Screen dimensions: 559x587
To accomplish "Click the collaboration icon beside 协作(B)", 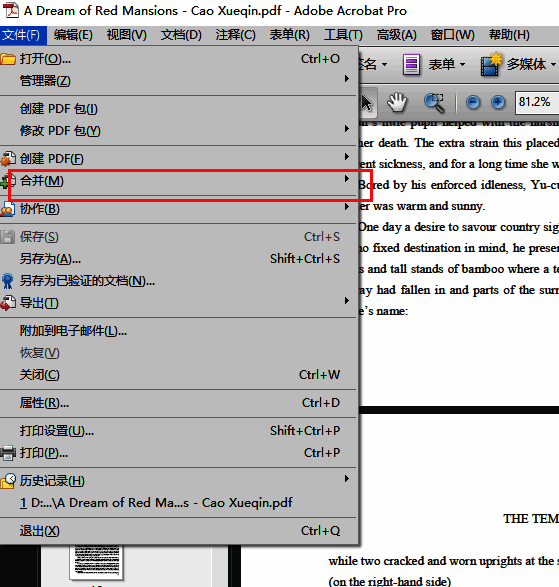I will coord(8,209).
